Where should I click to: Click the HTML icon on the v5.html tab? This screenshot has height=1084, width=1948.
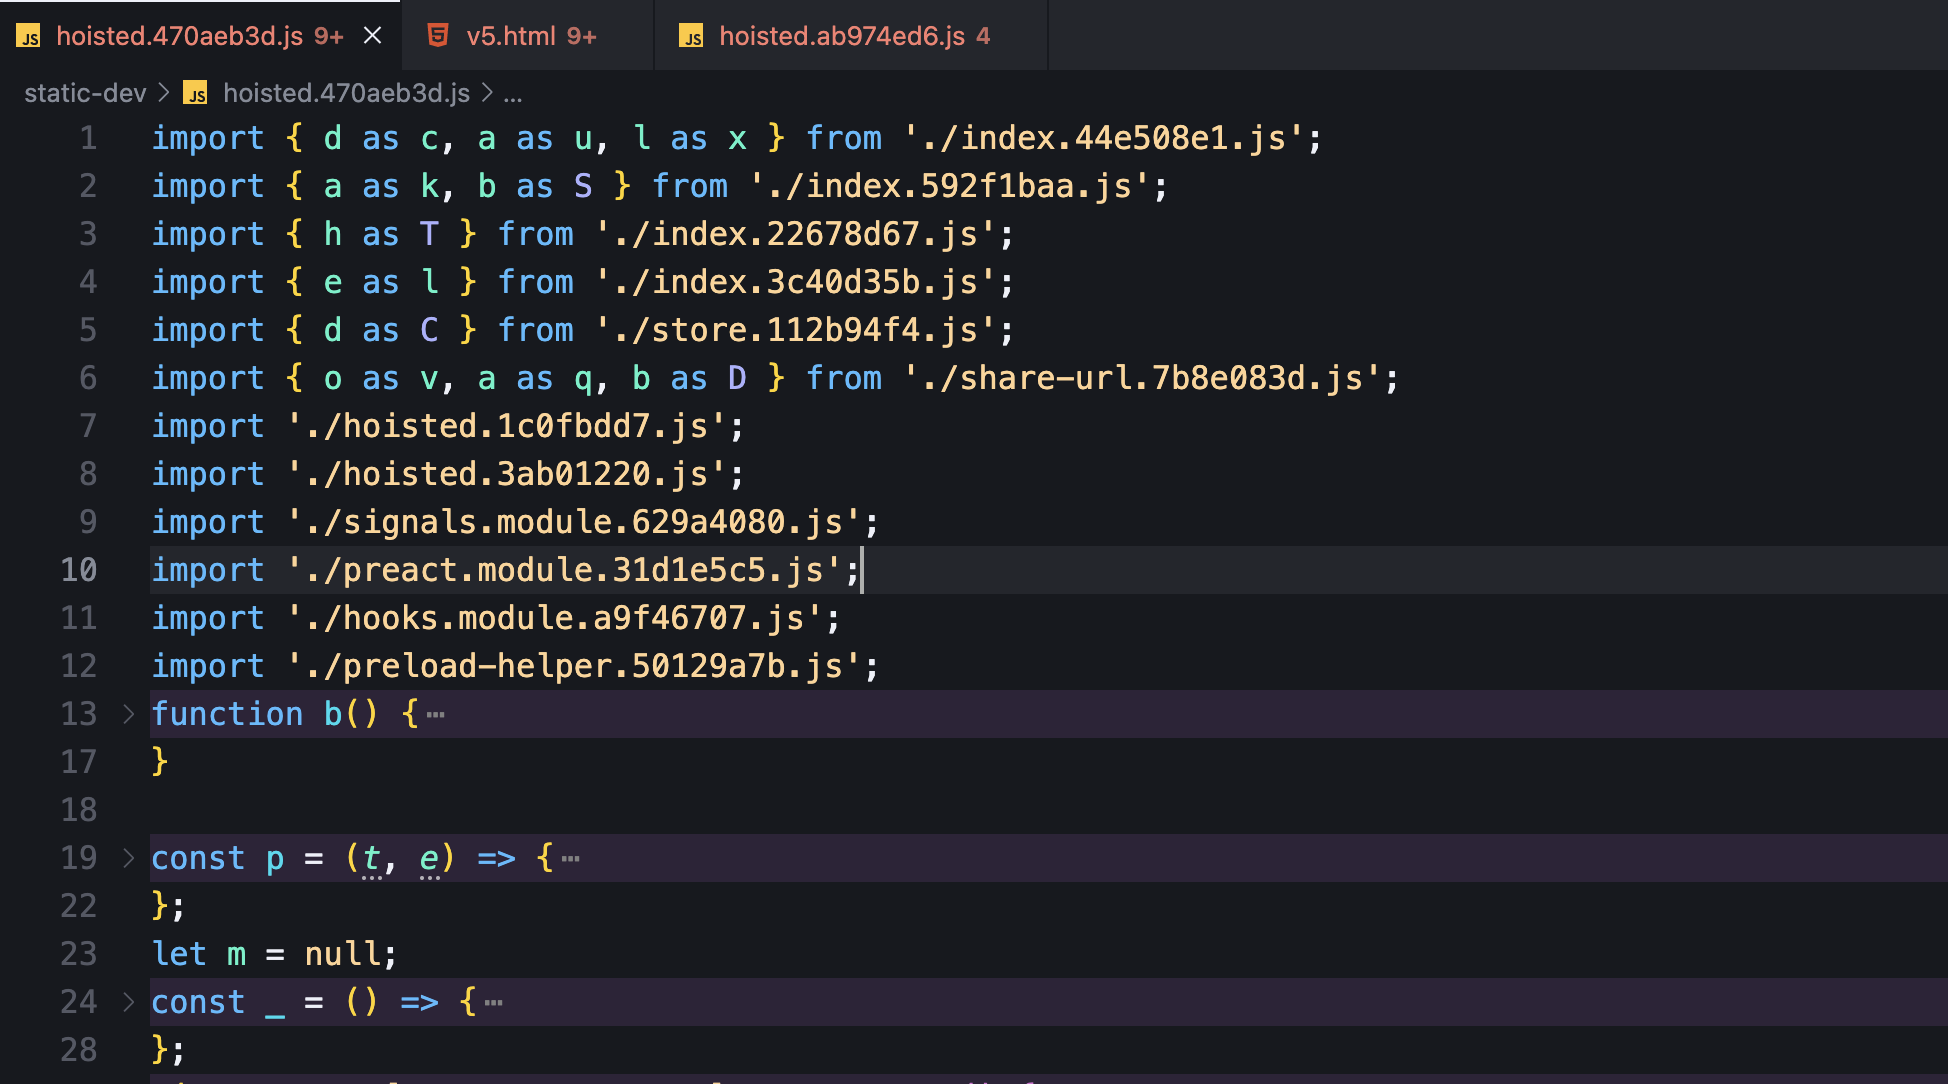click(438, 35)
